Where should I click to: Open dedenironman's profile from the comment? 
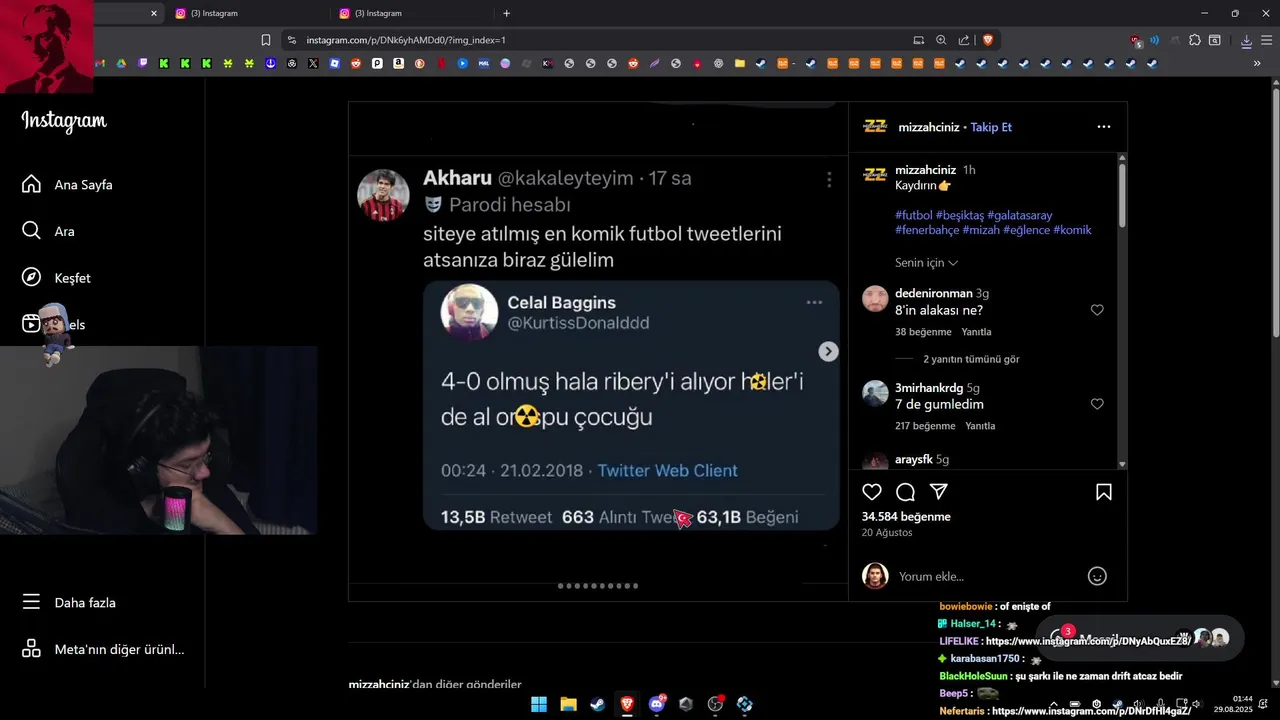coord(933,293)
